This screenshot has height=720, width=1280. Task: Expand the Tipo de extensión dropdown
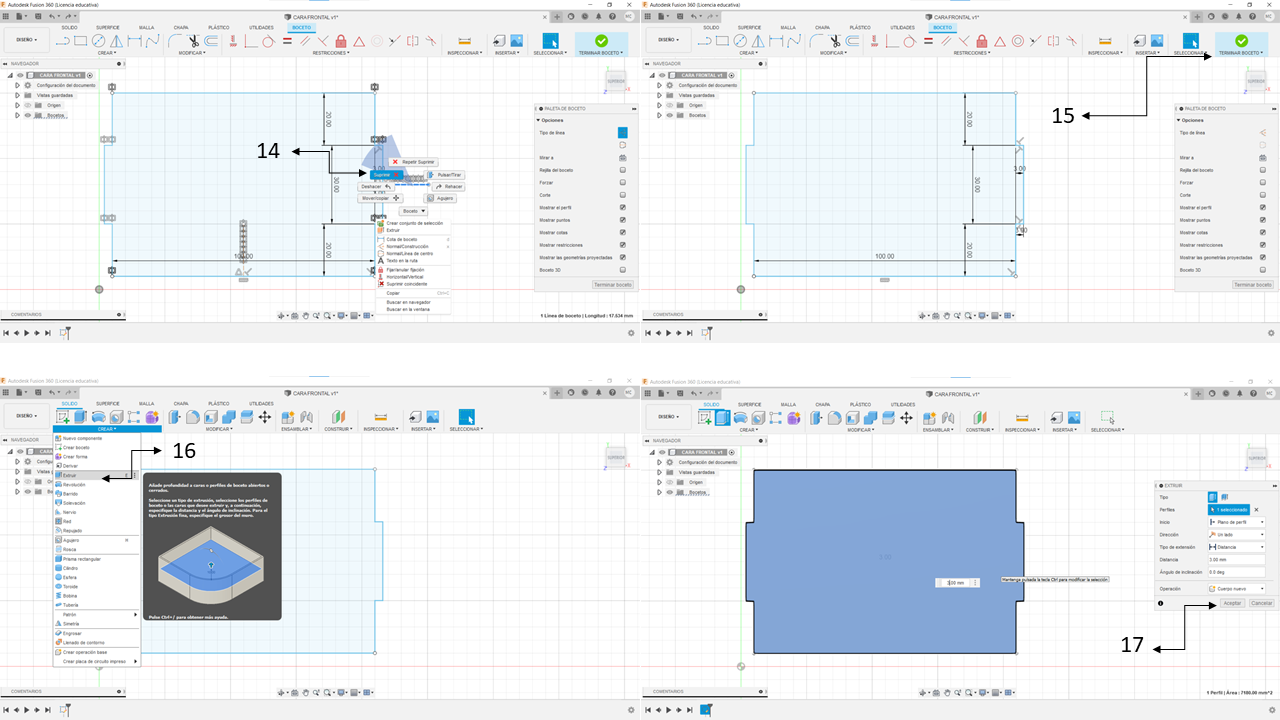(1238, 547)
